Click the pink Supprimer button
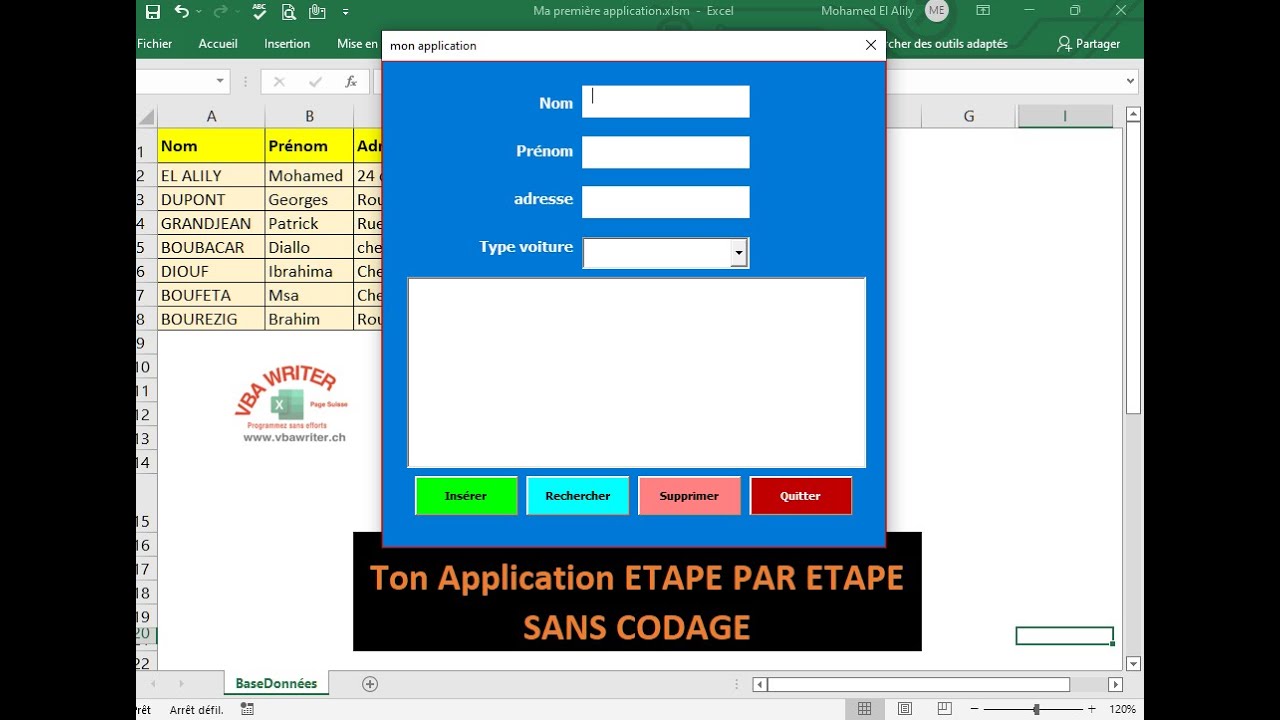 point(689,496)
